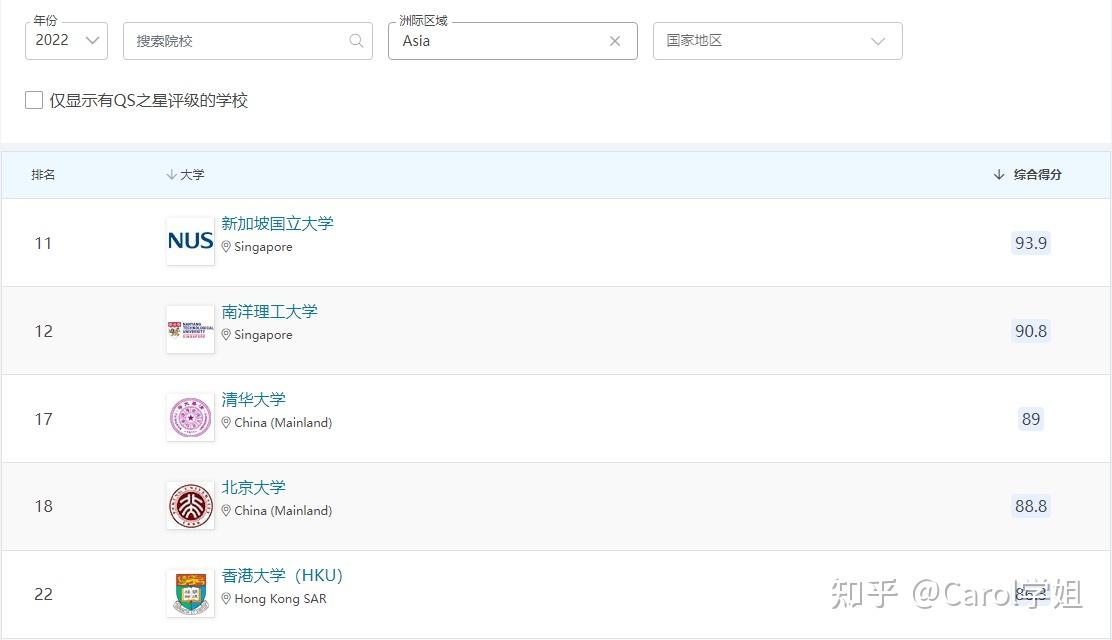Clear the Asia region filter

(x=615, y=41)
